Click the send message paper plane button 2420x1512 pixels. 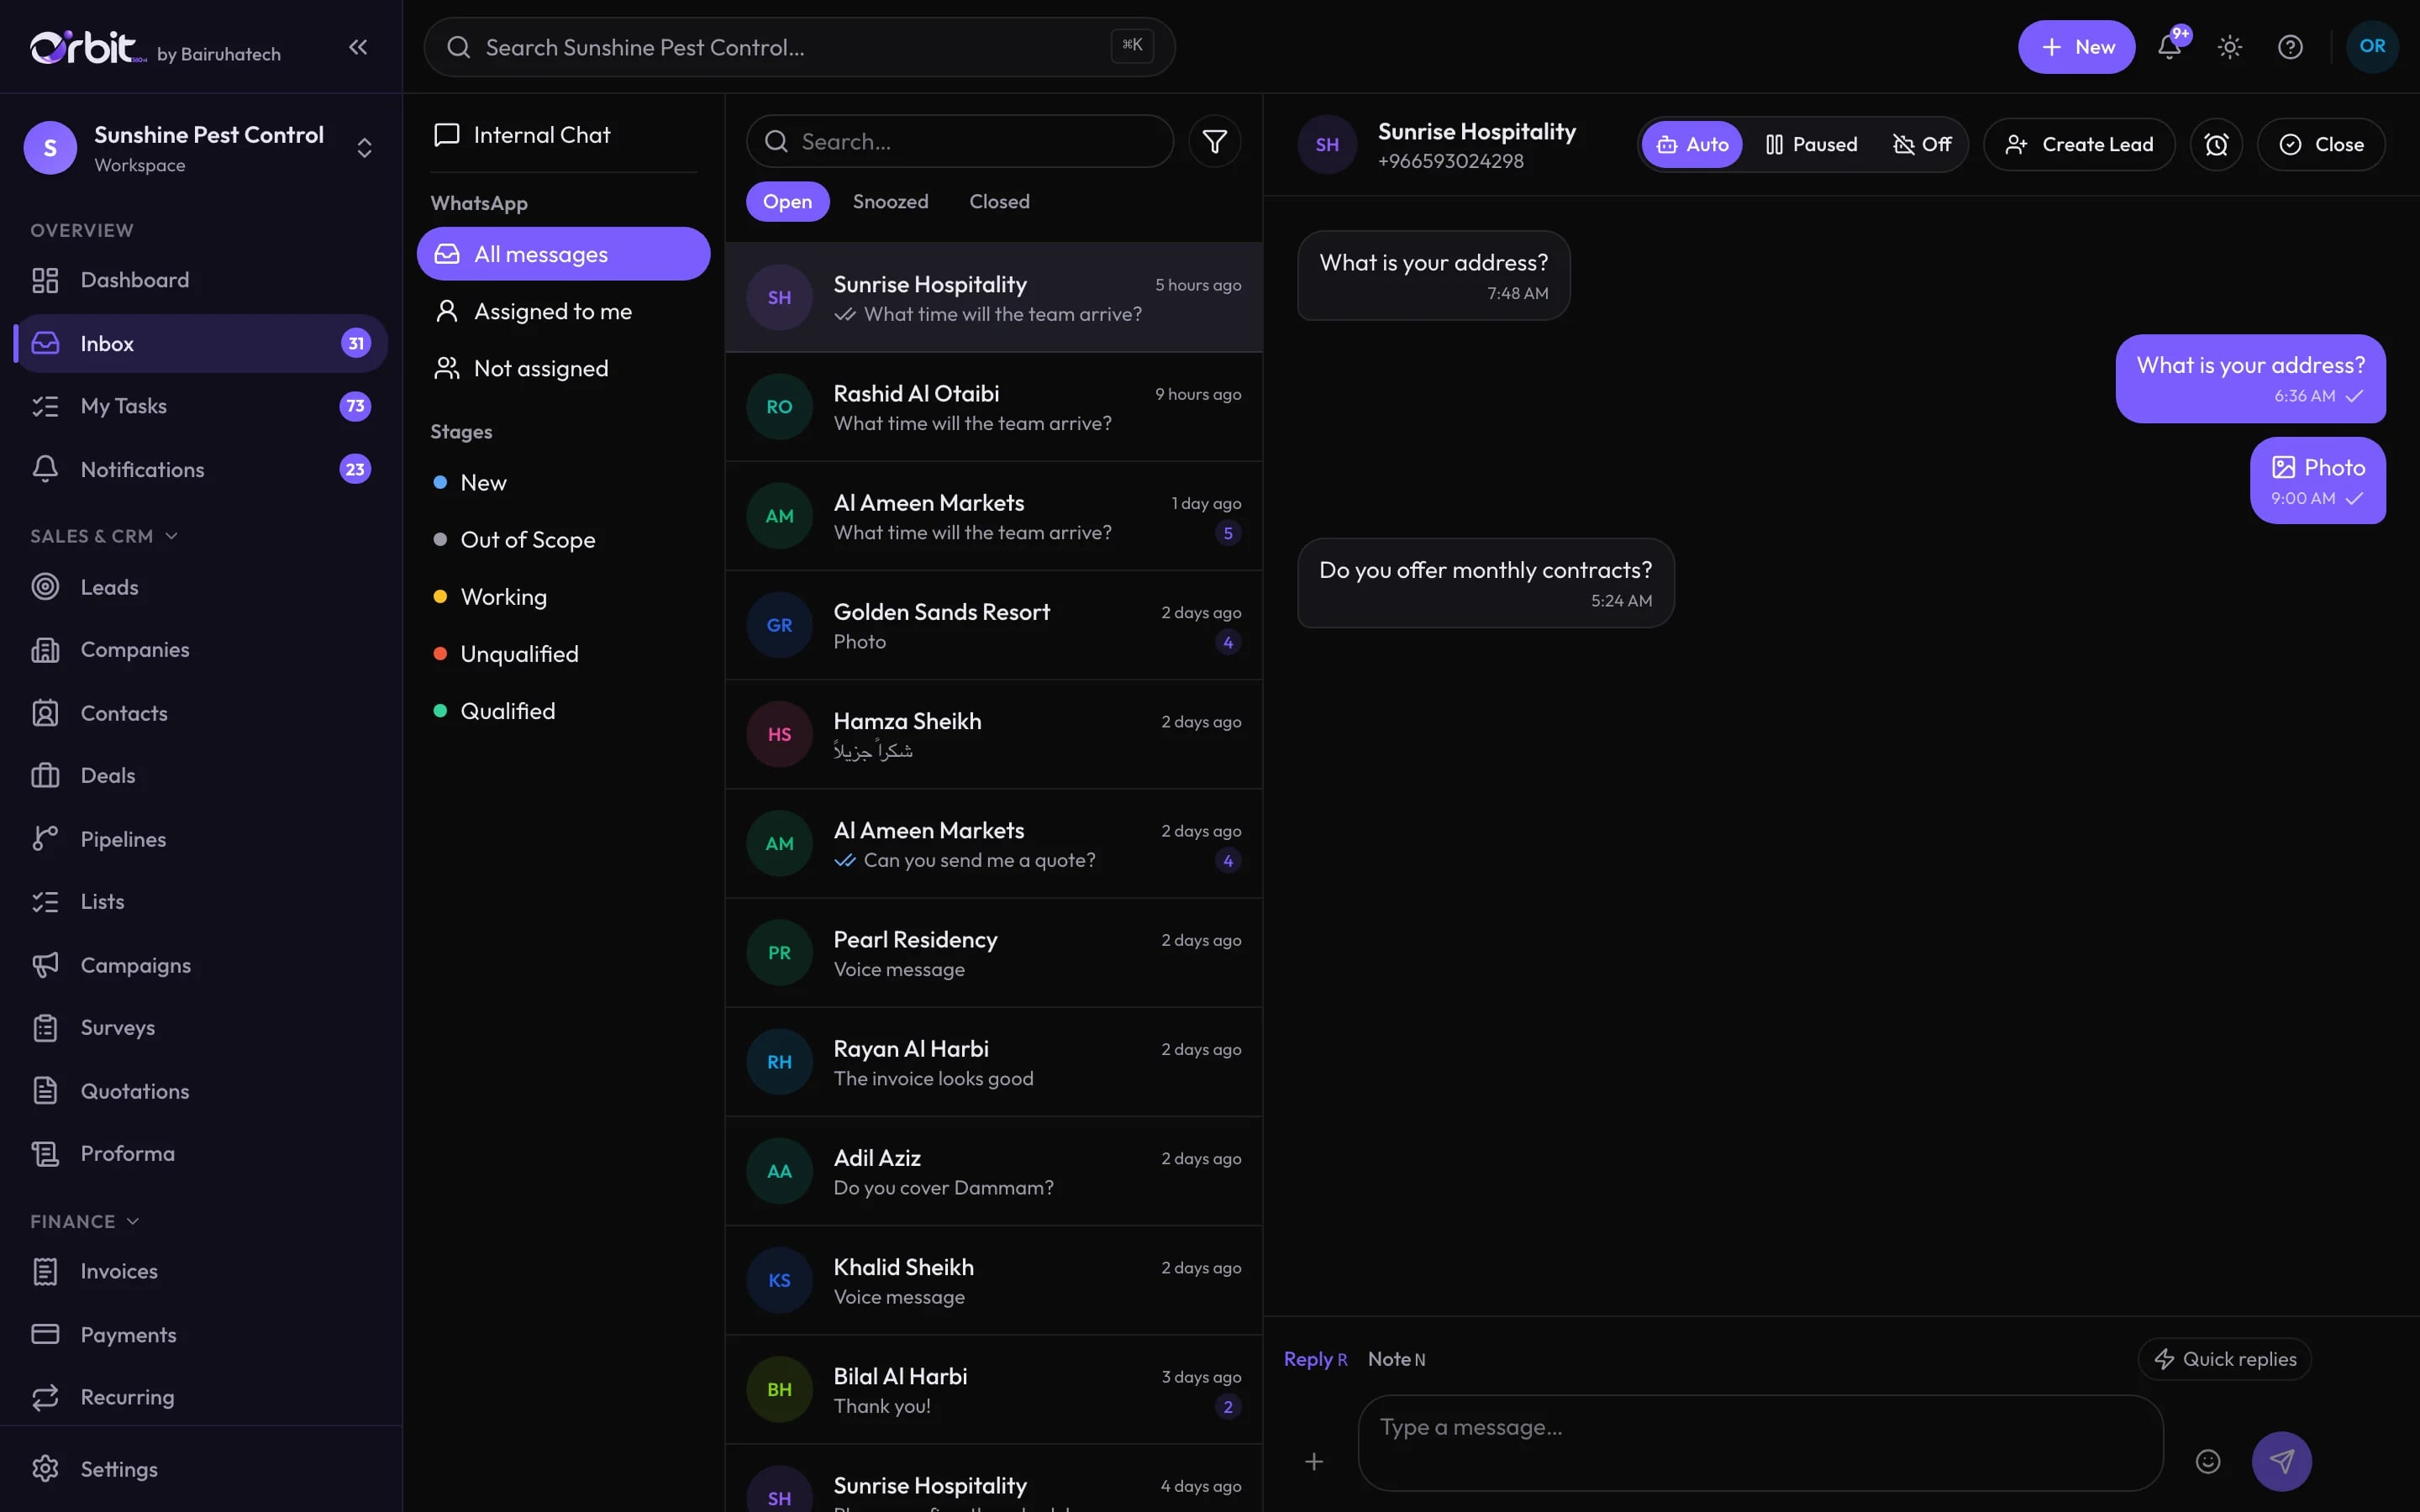(2281, 1461)
